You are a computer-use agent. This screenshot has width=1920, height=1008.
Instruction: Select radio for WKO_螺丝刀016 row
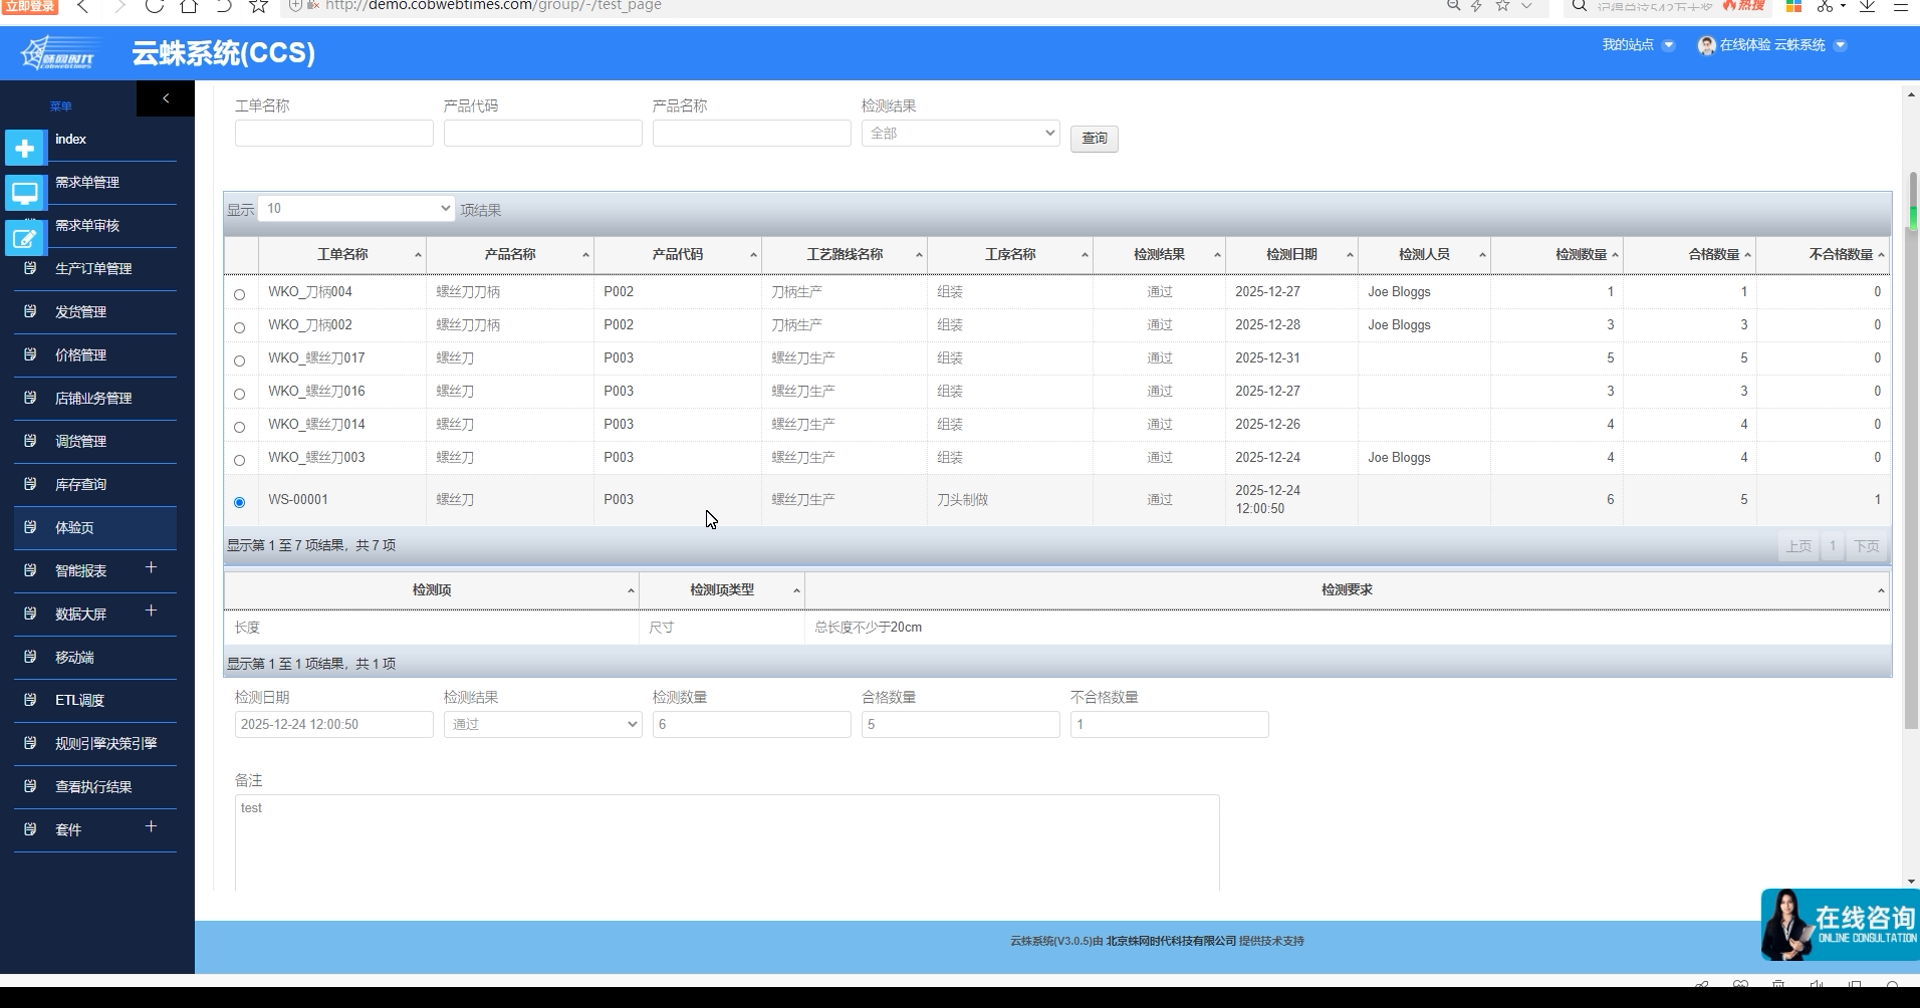tap(239, 393)
